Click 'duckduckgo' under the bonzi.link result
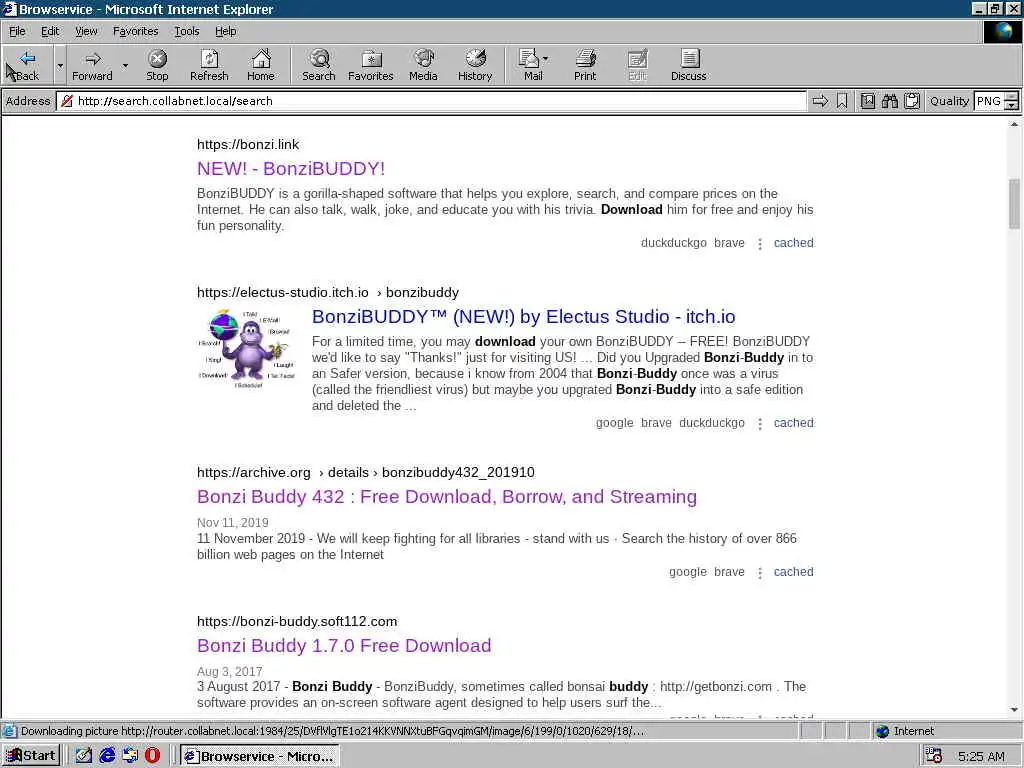Screen dimensions: 1024x768 tap(673, 243)
